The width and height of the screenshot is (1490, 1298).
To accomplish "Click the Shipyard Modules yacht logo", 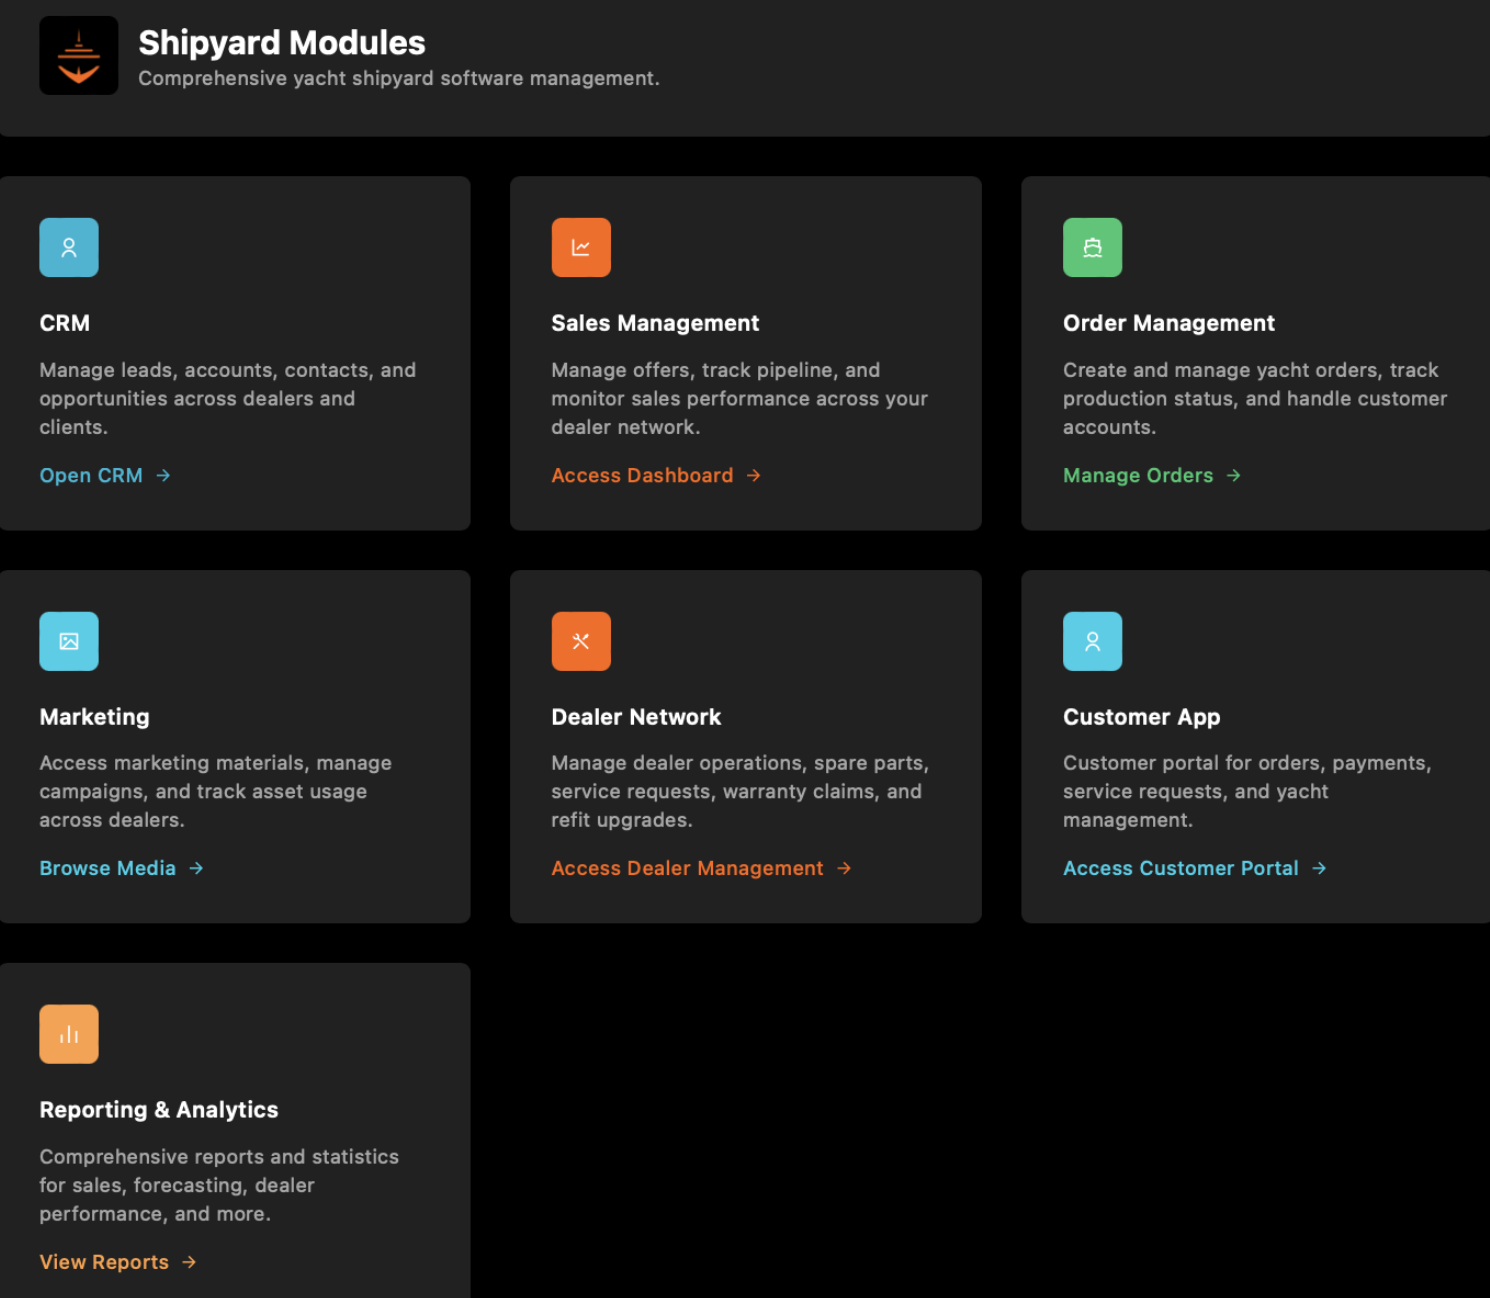I will tap(79, 55).
